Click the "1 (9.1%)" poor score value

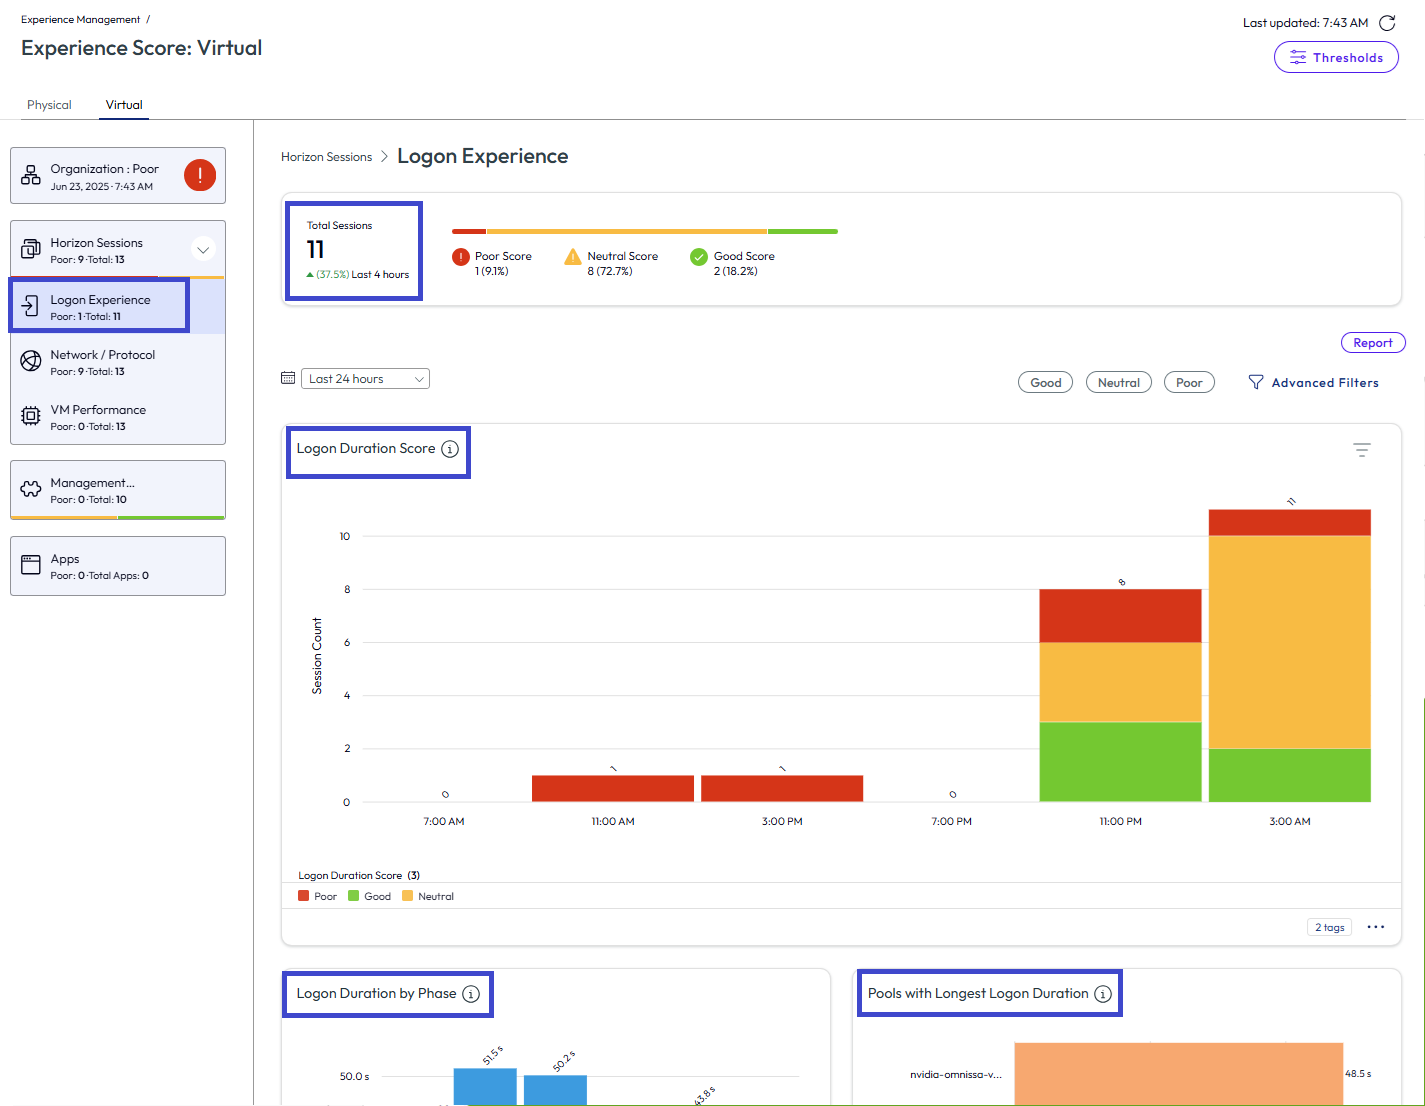[491, 271]
